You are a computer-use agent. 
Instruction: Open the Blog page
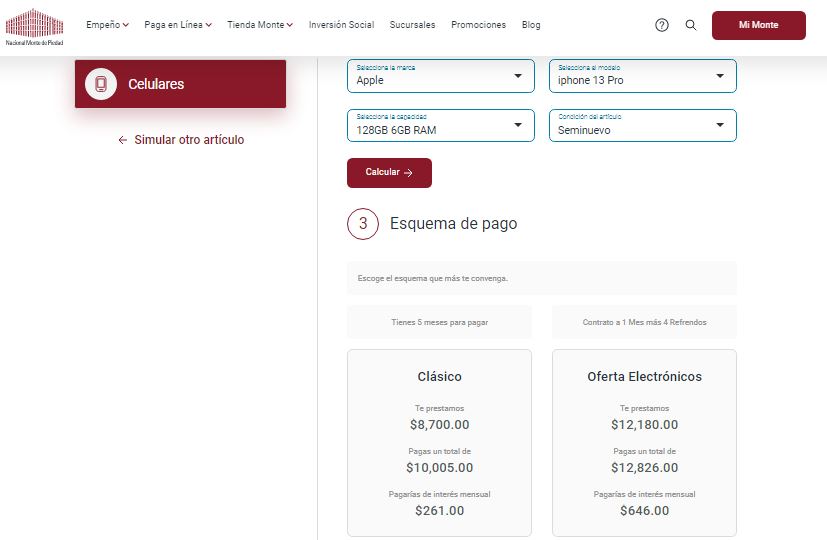click(531, 25)
